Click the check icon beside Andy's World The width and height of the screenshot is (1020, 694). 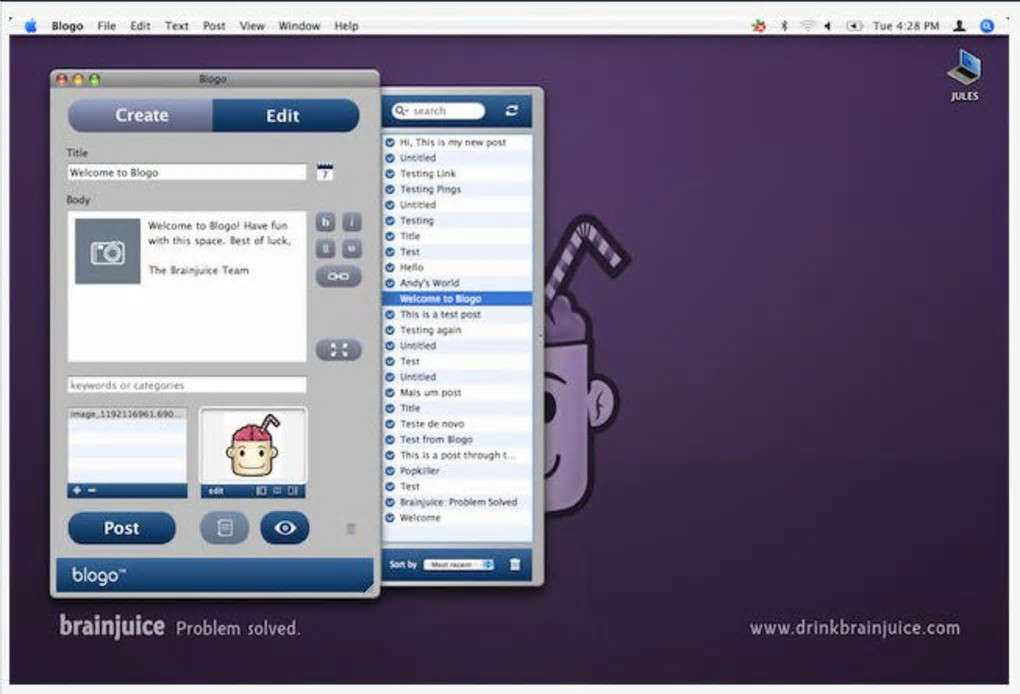pos(390,283)
